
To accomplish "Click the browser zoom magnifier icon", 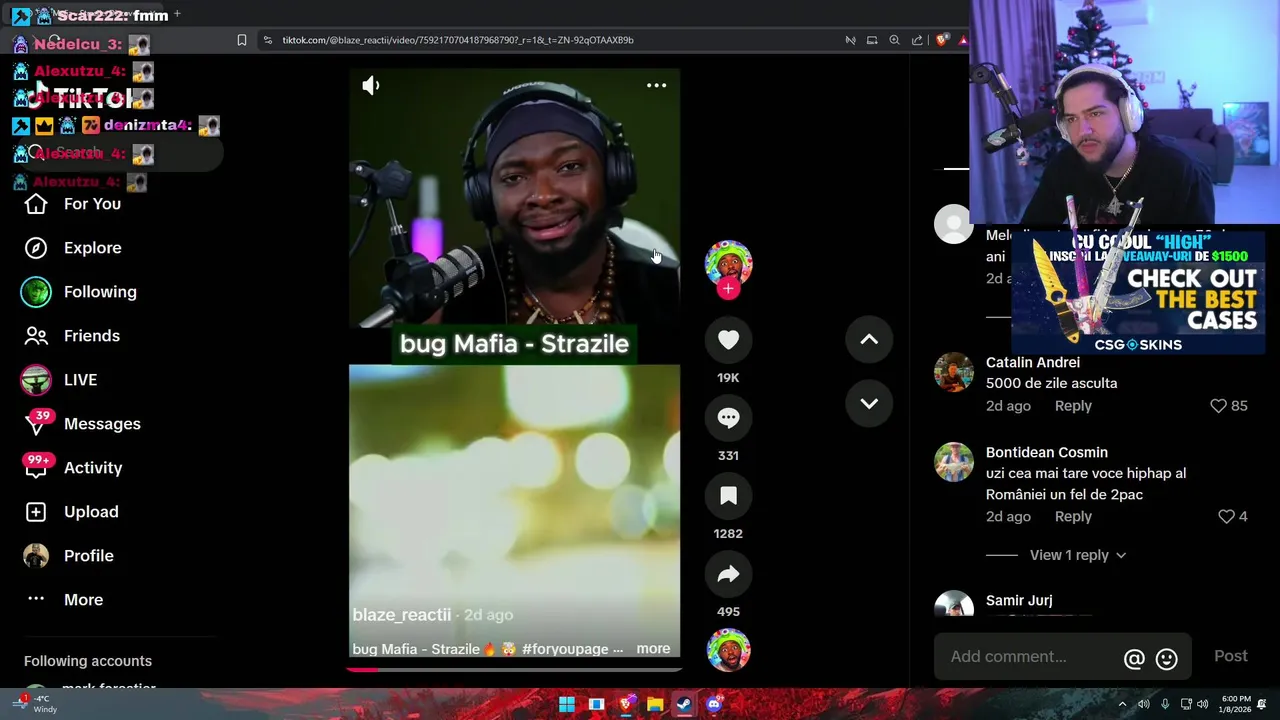I will click(895, 40).
